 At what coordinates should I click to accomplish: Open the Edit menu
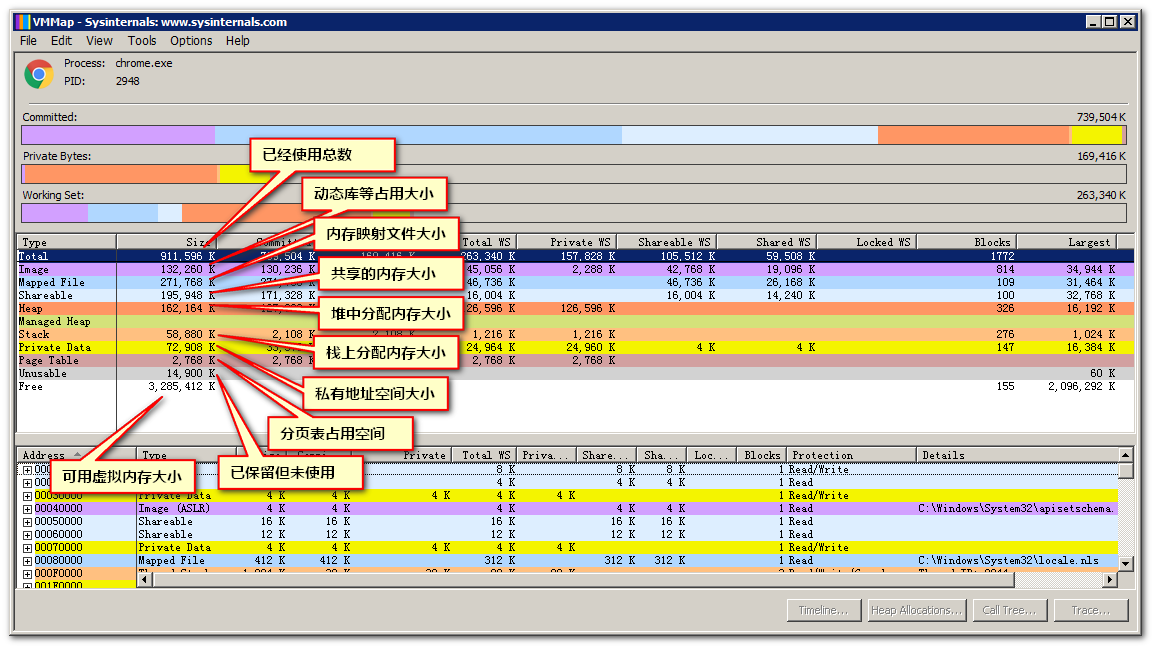tap(61, 41)
